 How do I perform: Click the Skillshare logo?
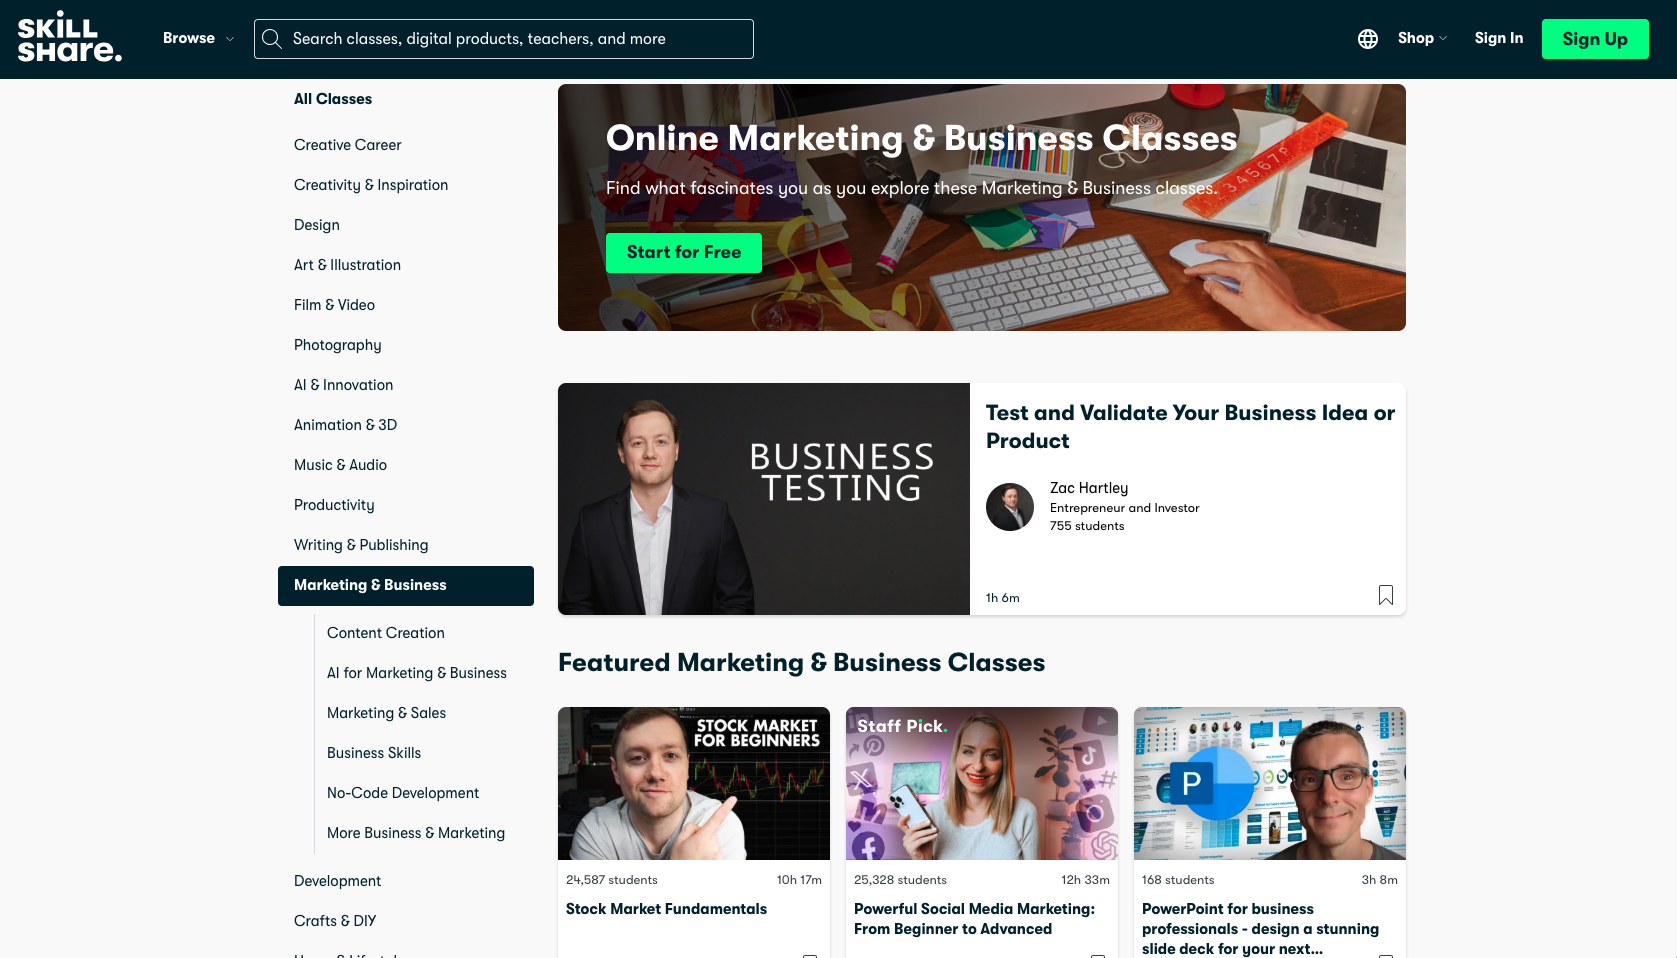click(x=70, y=38)
